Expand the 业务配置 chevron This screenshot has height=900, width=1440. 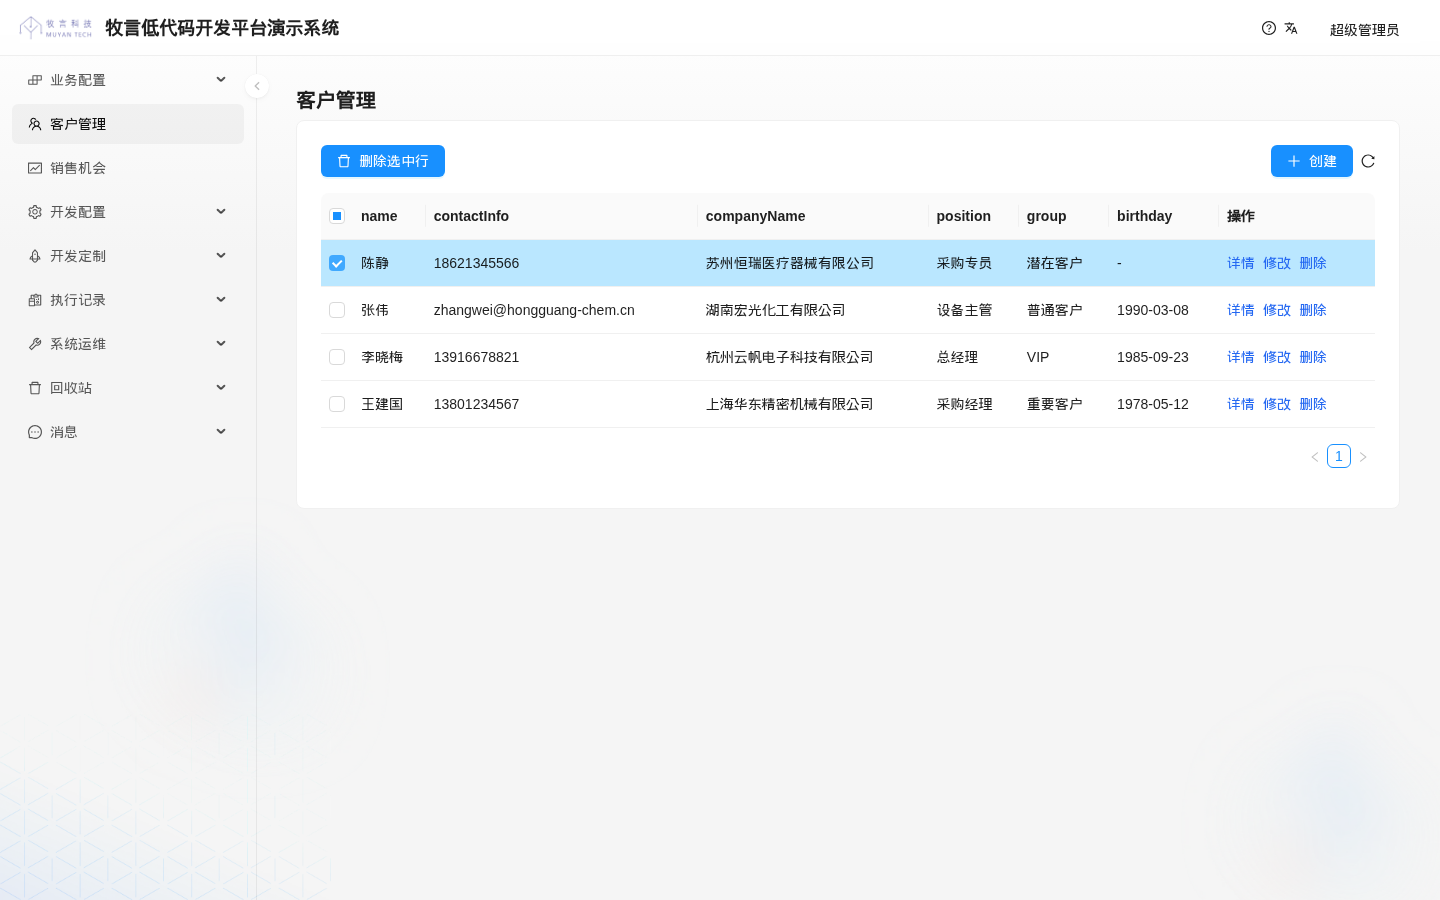(221, 79)
